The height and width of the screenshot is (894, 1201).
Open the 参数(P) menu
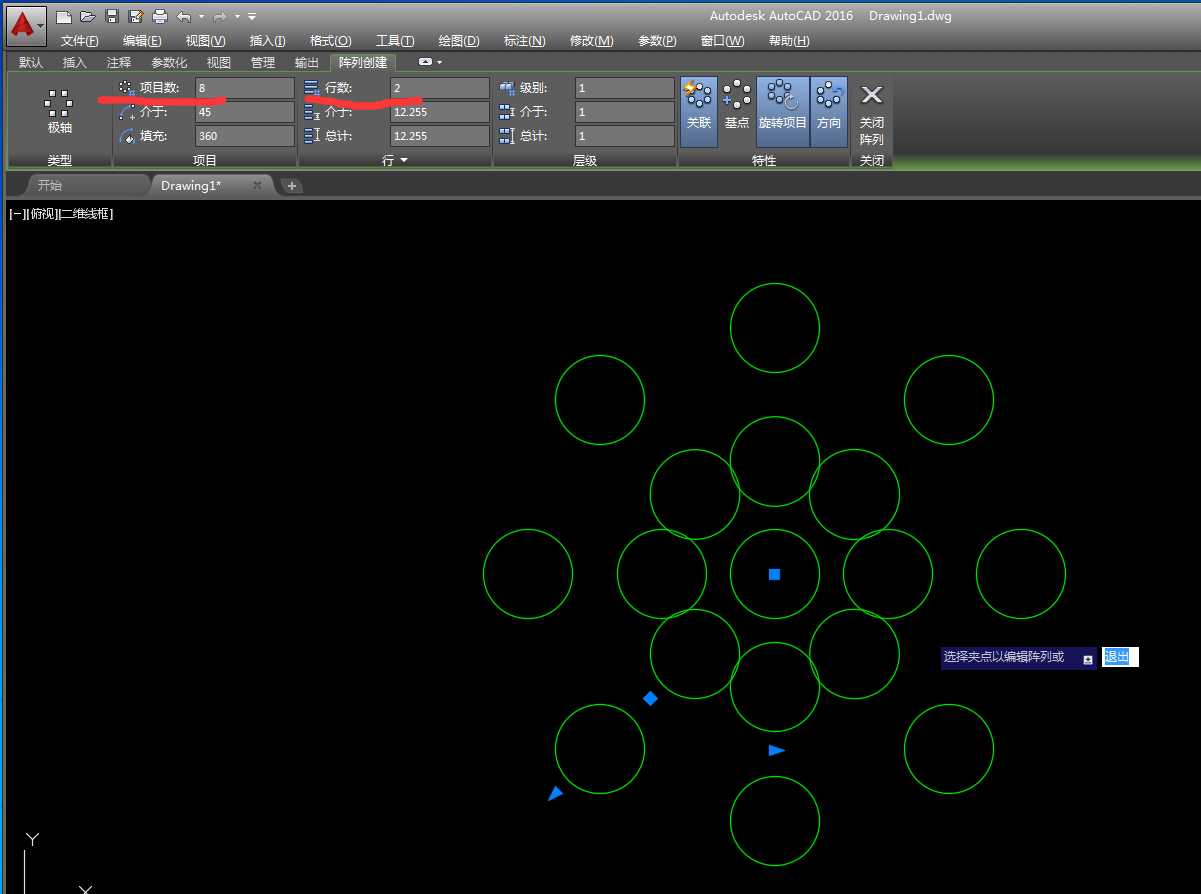click(657, 41)
